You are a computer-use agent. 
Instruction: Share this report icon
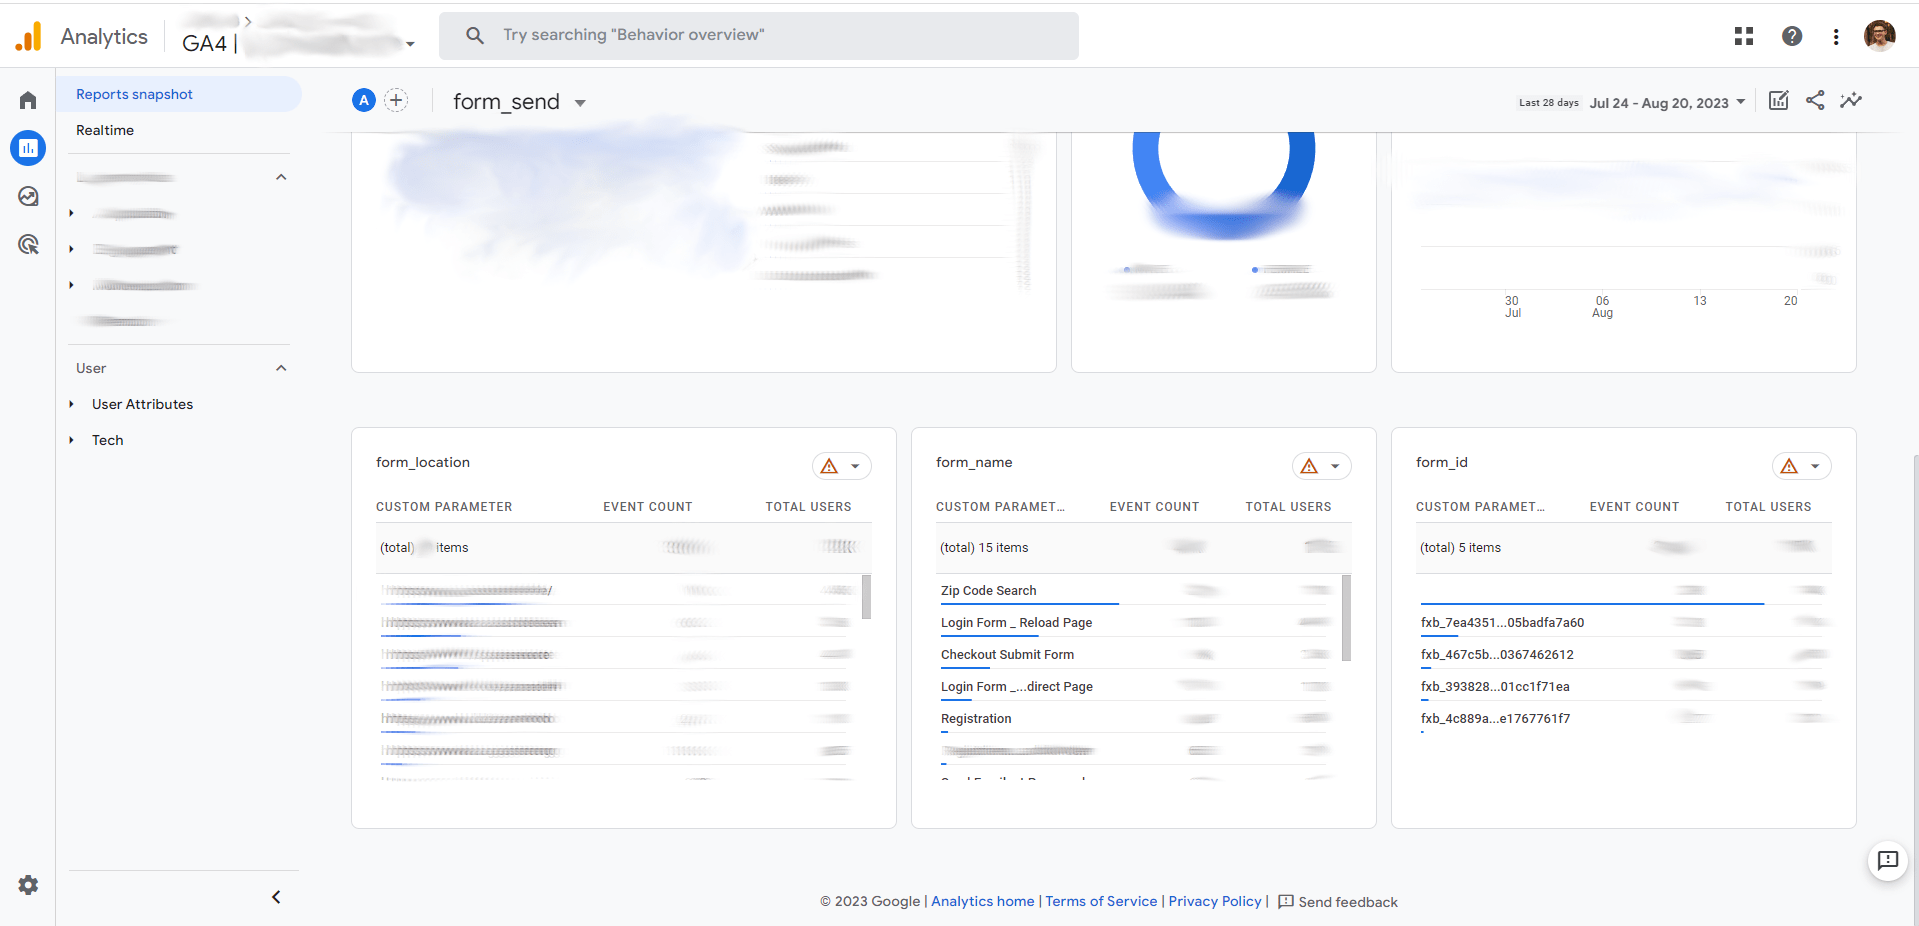[x=1815, y=100]
